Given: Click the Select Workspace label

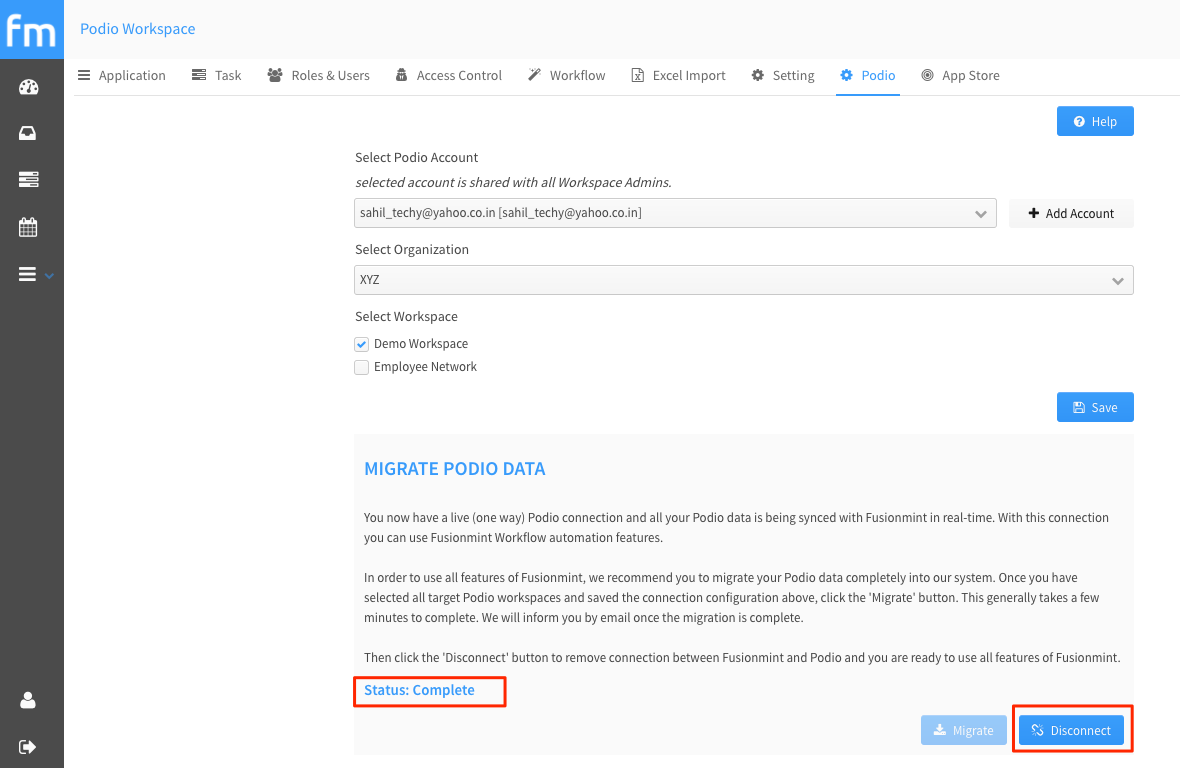Looking at the screenshot, I should [406, 317].
